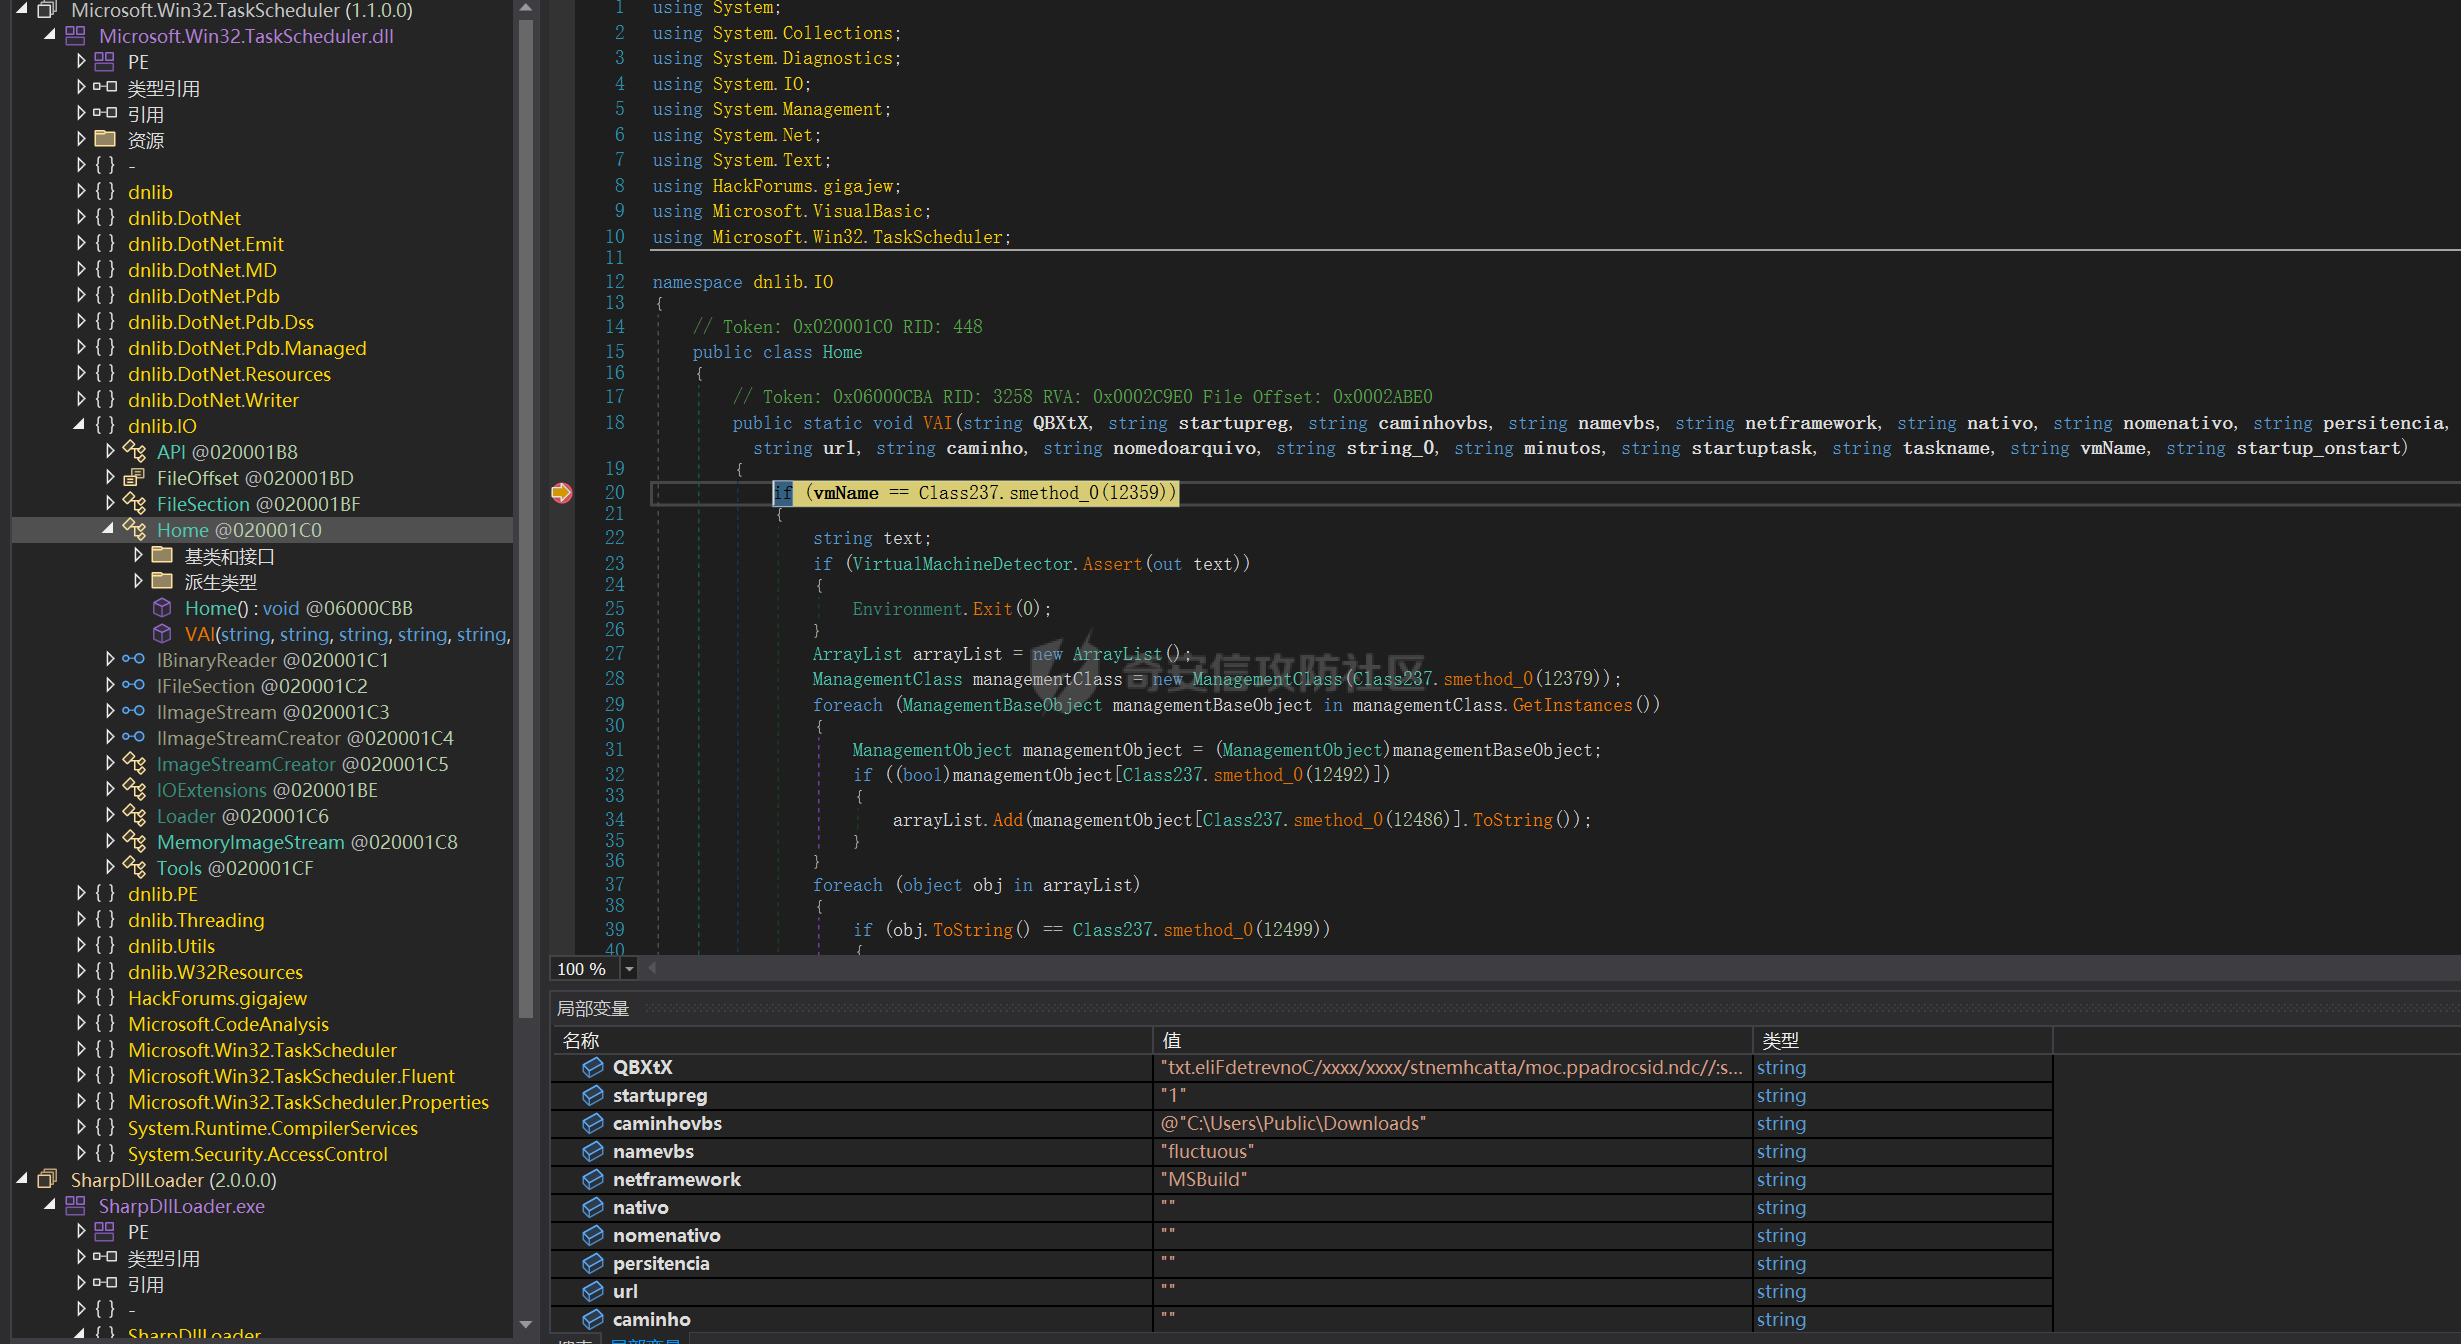Click the 资源 folder icon

click(105, 140)
